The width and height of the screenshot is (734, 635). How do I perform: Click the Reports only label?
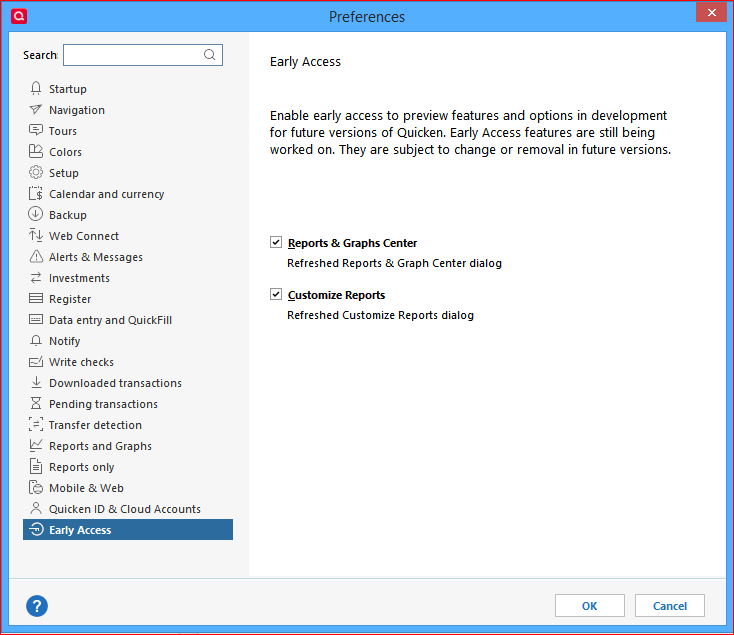81,467
